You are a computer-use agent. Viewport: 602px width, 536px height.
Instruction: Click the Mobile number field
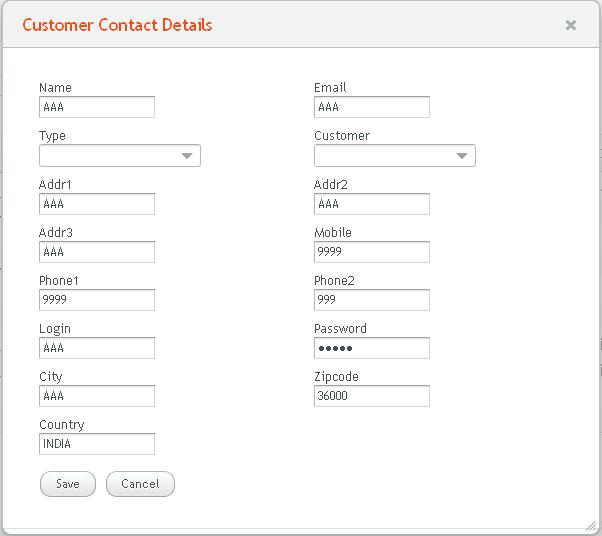pos(372,252)
